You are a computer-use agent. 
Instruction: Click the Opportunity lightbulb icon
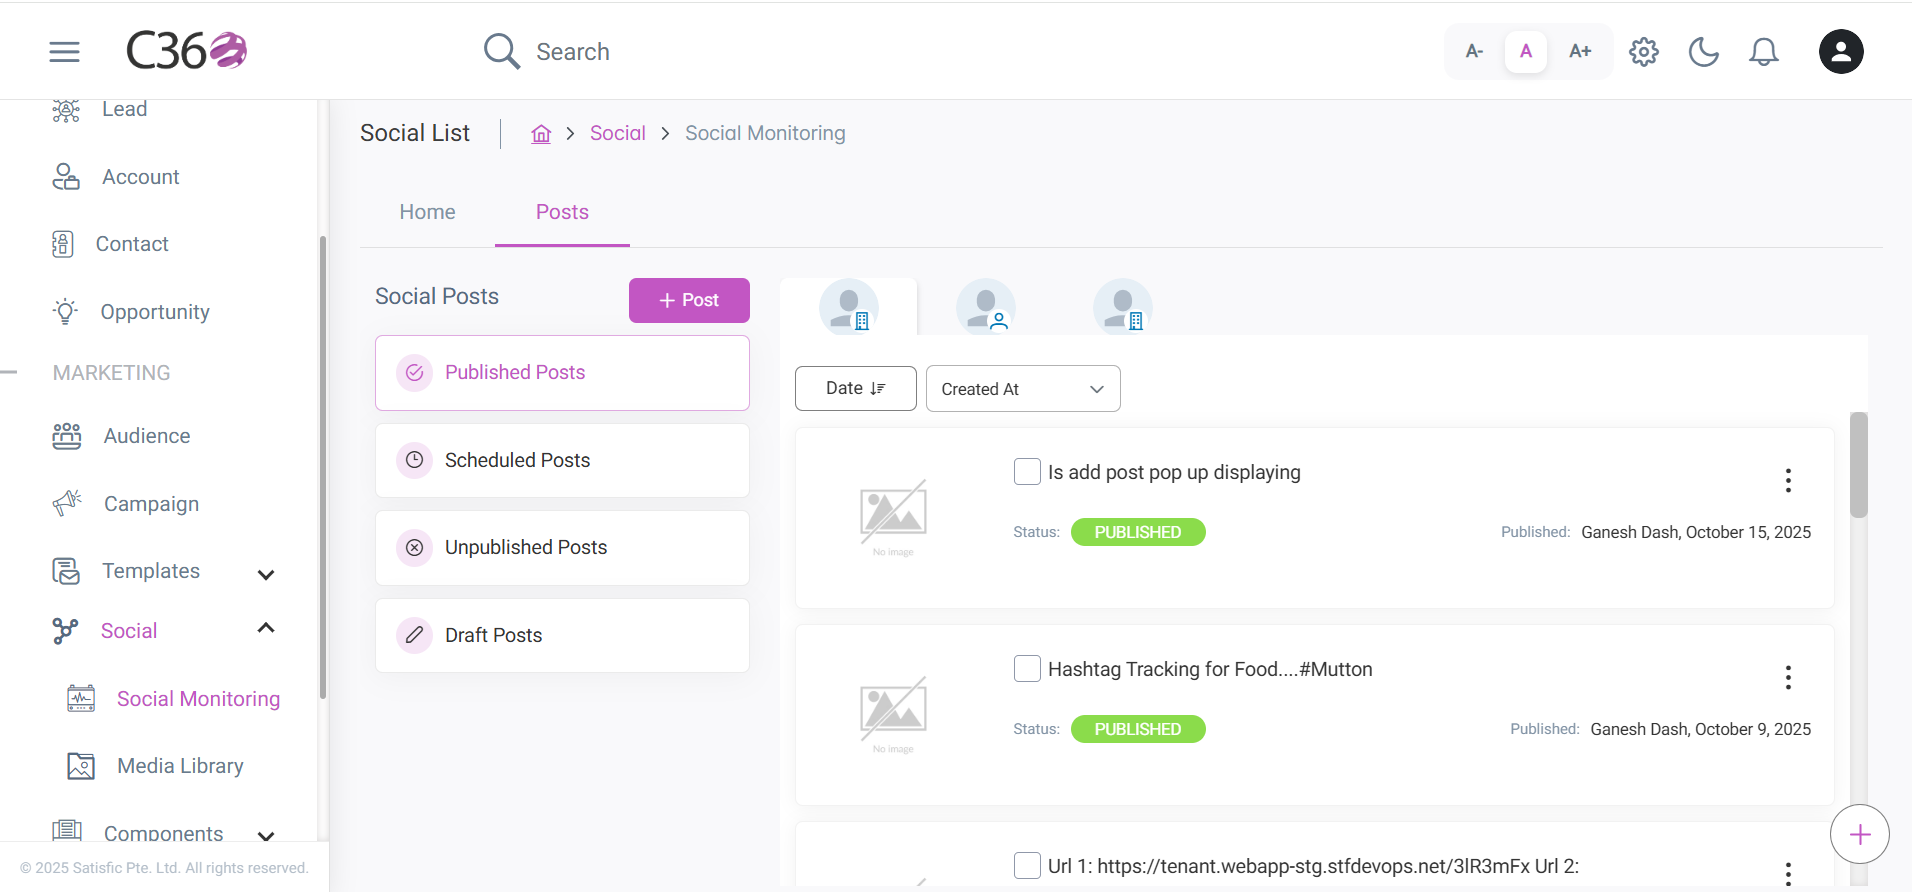point(66,312)
